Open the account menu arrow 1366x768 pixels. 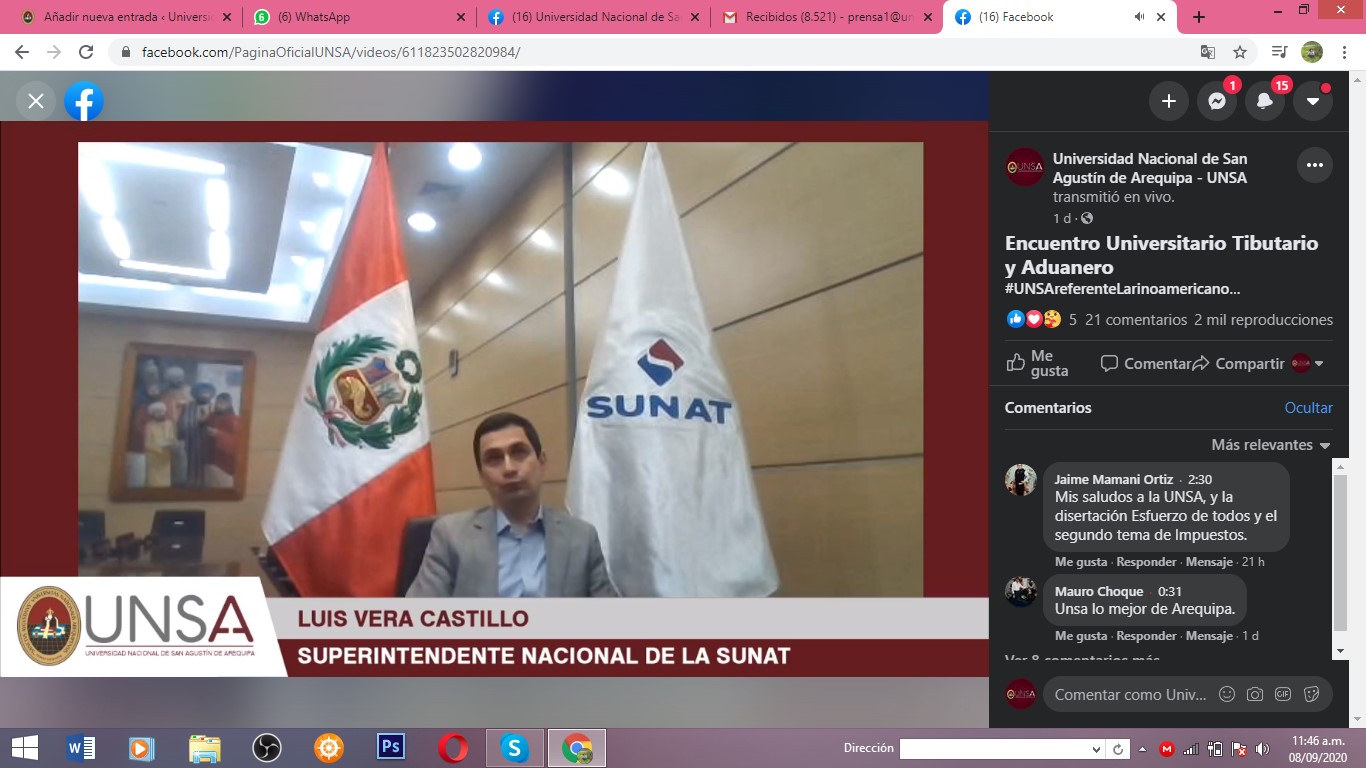point(1313,101)
